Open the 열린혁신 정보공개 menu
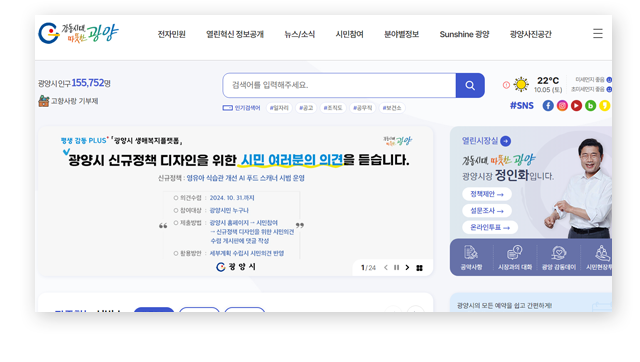Screen dimensions: 640x362 point(235,34)
